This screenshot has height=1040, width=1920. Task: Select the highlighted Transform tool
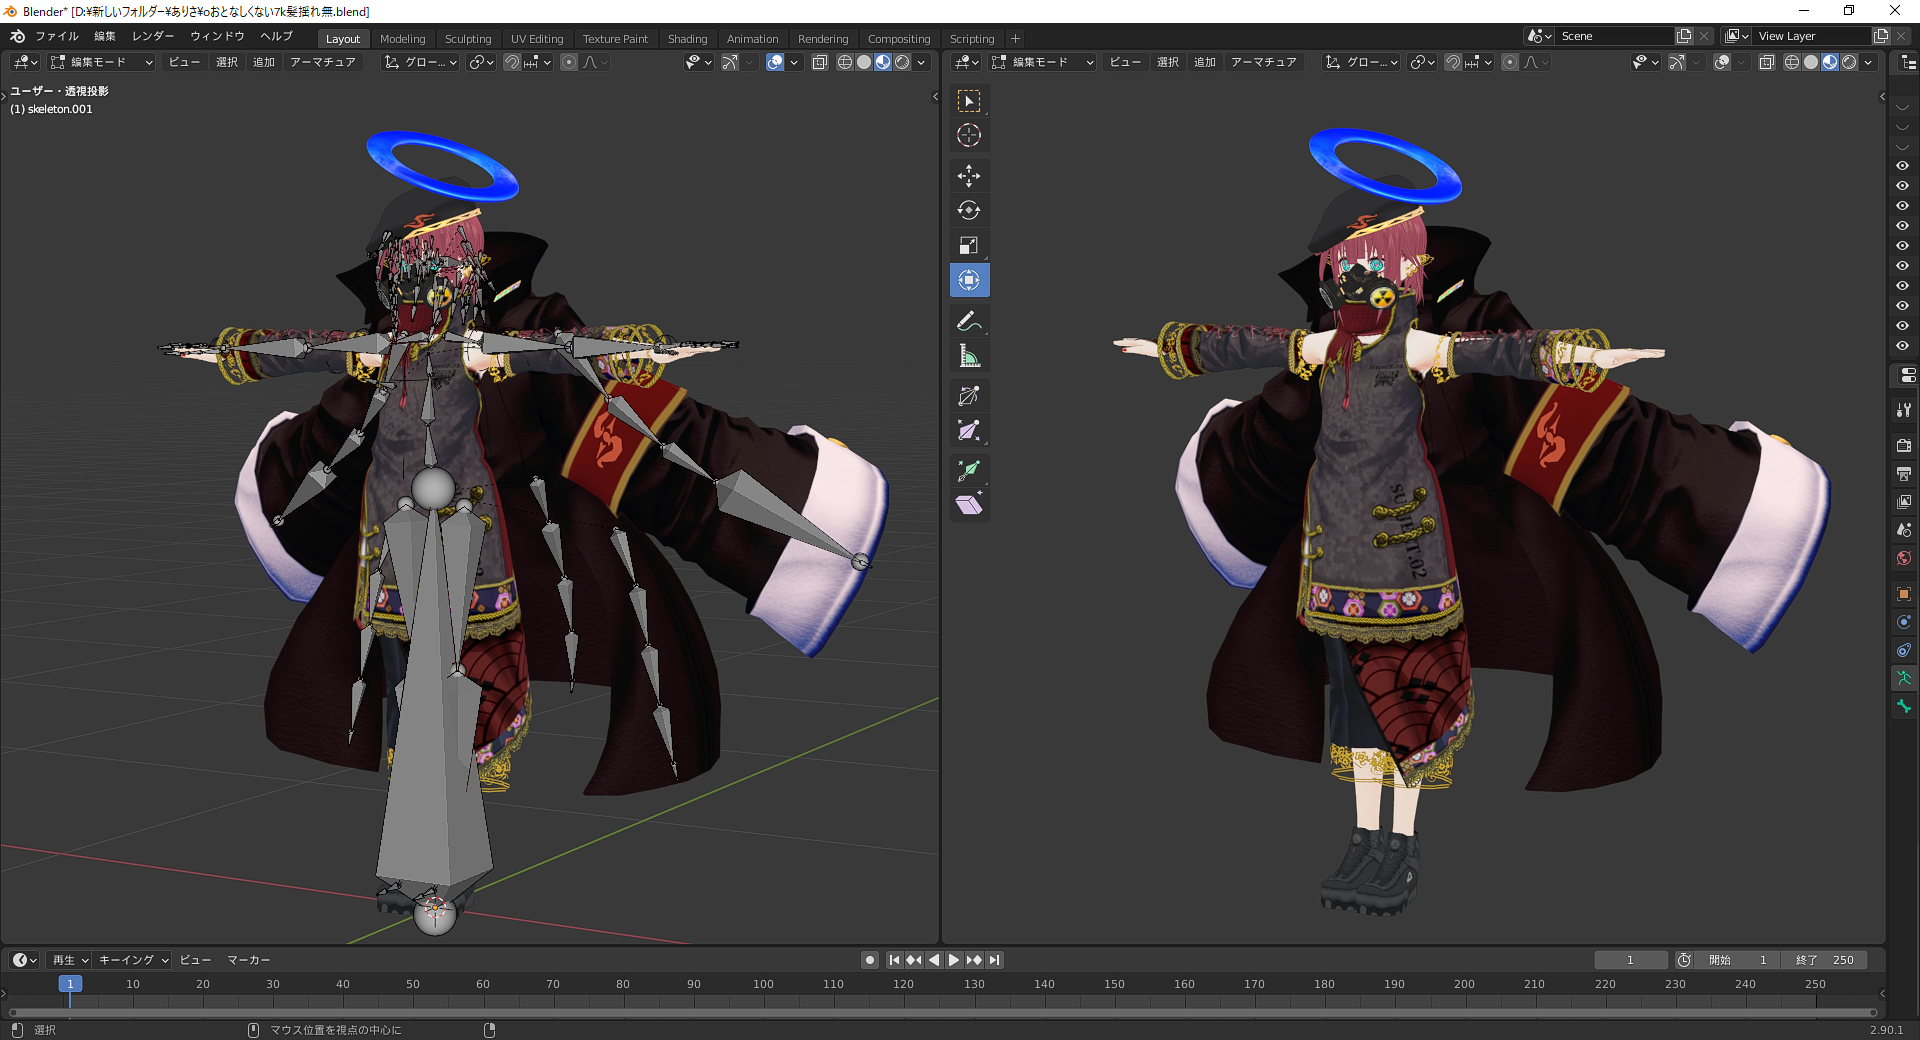969,280
